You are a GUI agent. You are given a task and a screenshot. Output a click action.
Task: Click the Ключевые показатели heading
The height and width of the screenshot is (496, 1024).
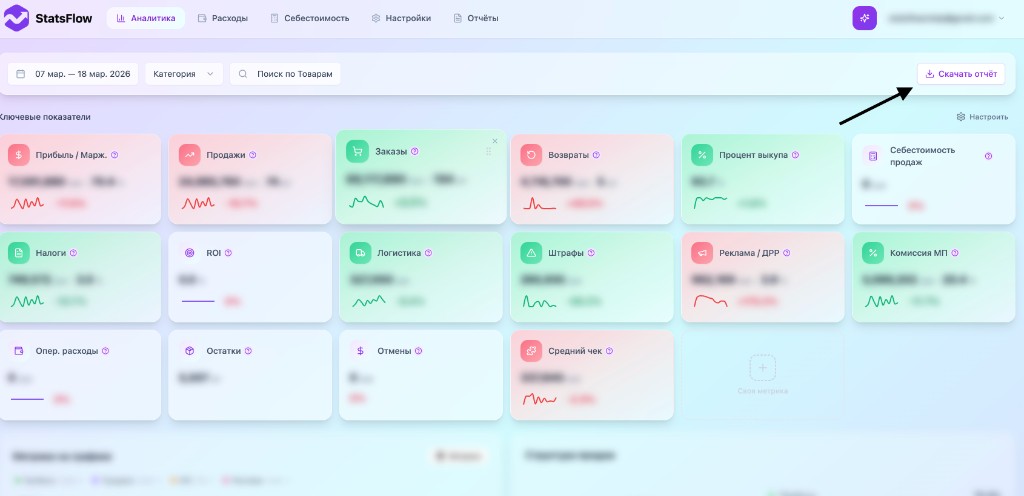(x=45, y=117)
